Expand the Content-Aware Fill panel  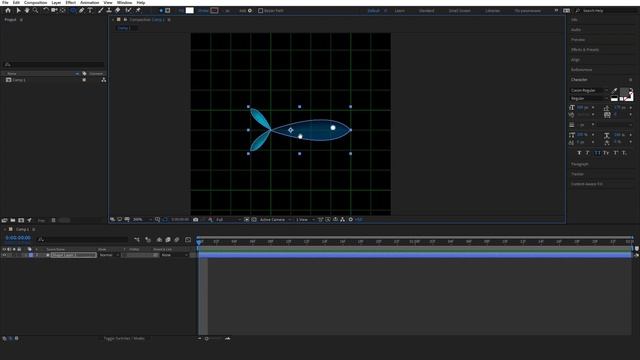point(587,184)
